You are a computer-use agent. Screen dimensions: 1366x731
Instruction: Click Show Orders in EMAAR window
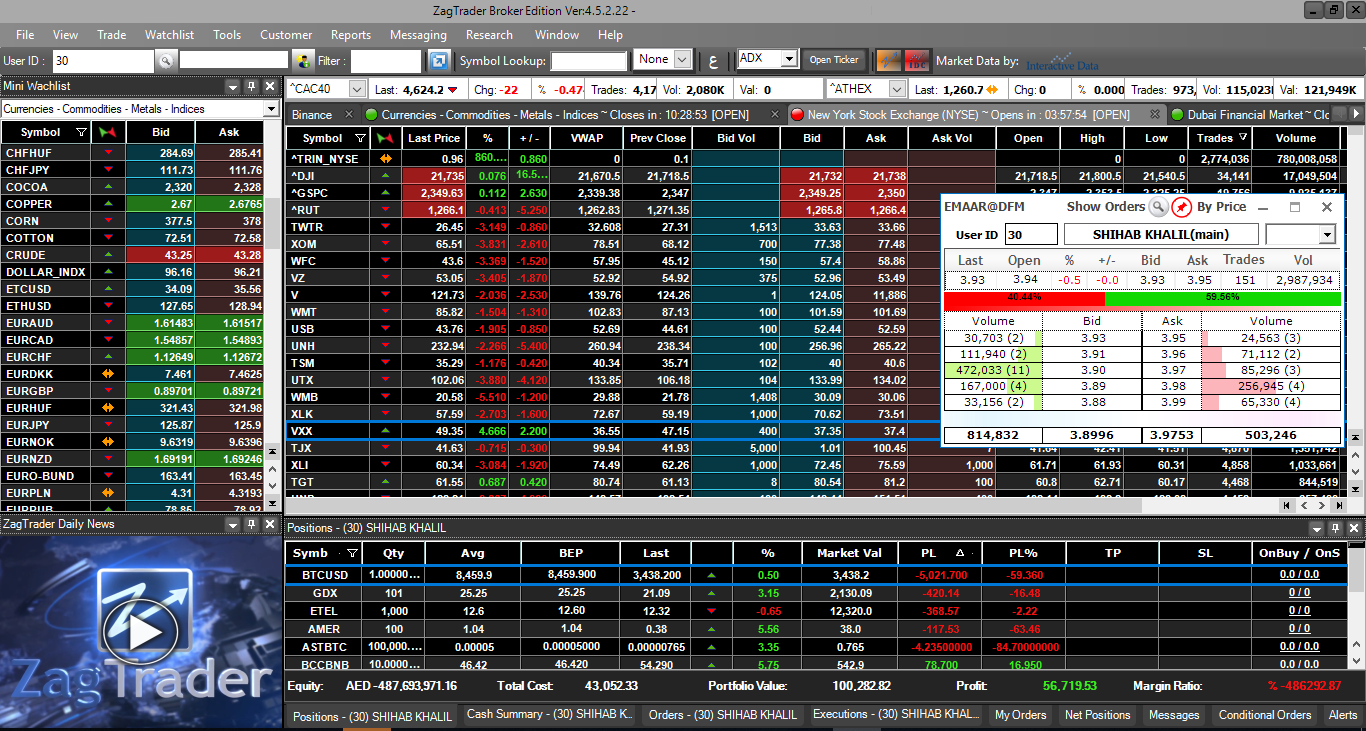pos(1105,207)
